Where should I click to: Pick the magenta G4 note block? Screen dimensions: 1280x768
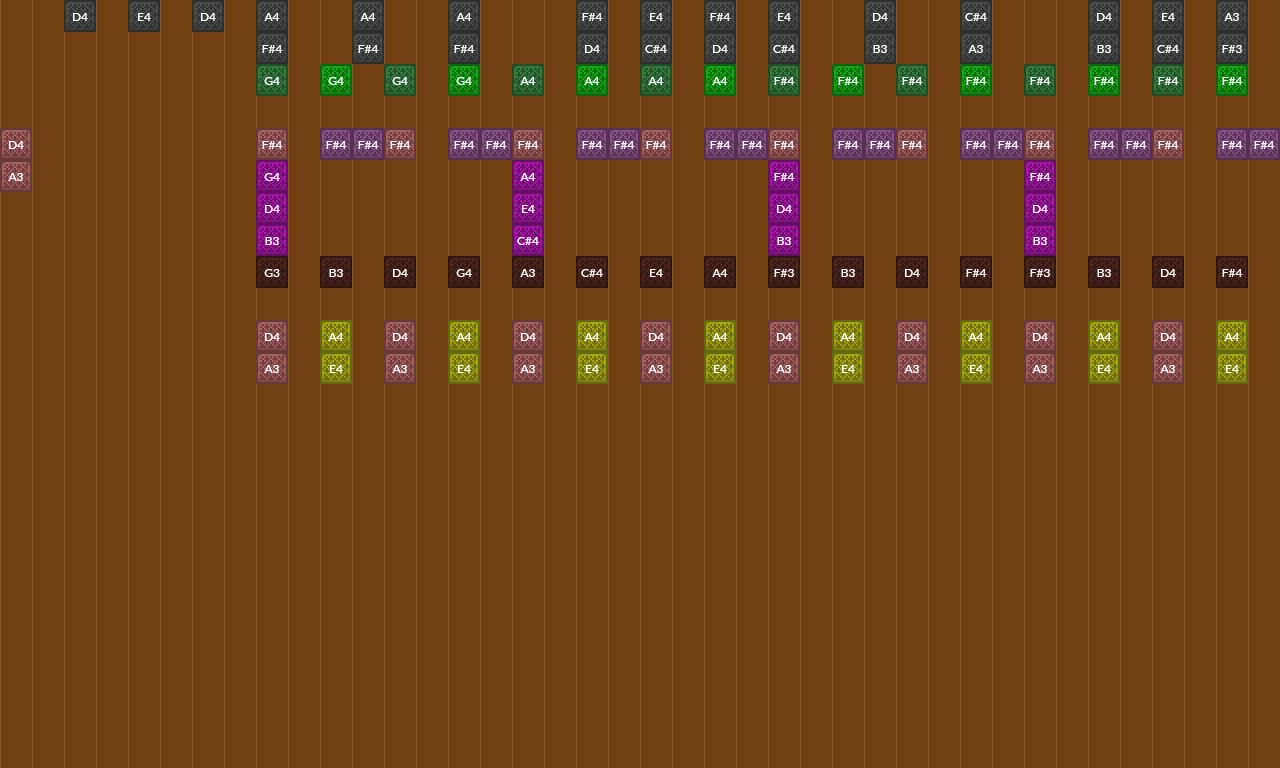point(272,177)
